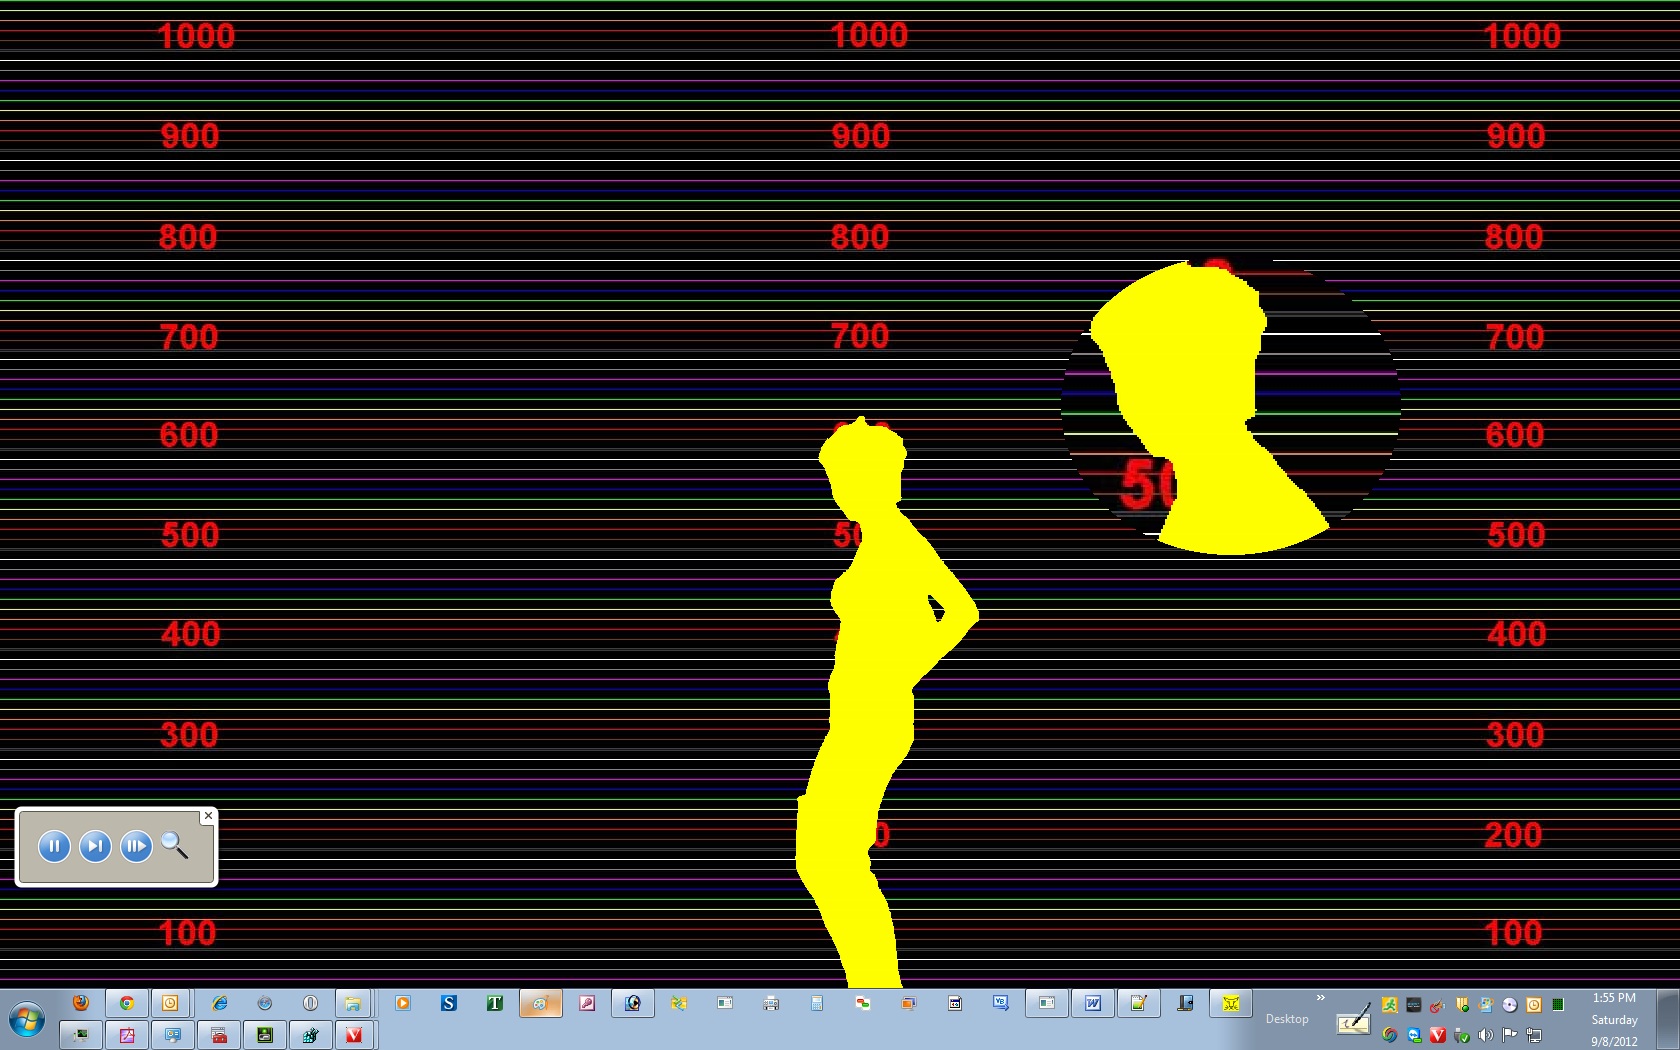
Task: Open the volume speaker tray icon
Action: click(1486, 1035)
